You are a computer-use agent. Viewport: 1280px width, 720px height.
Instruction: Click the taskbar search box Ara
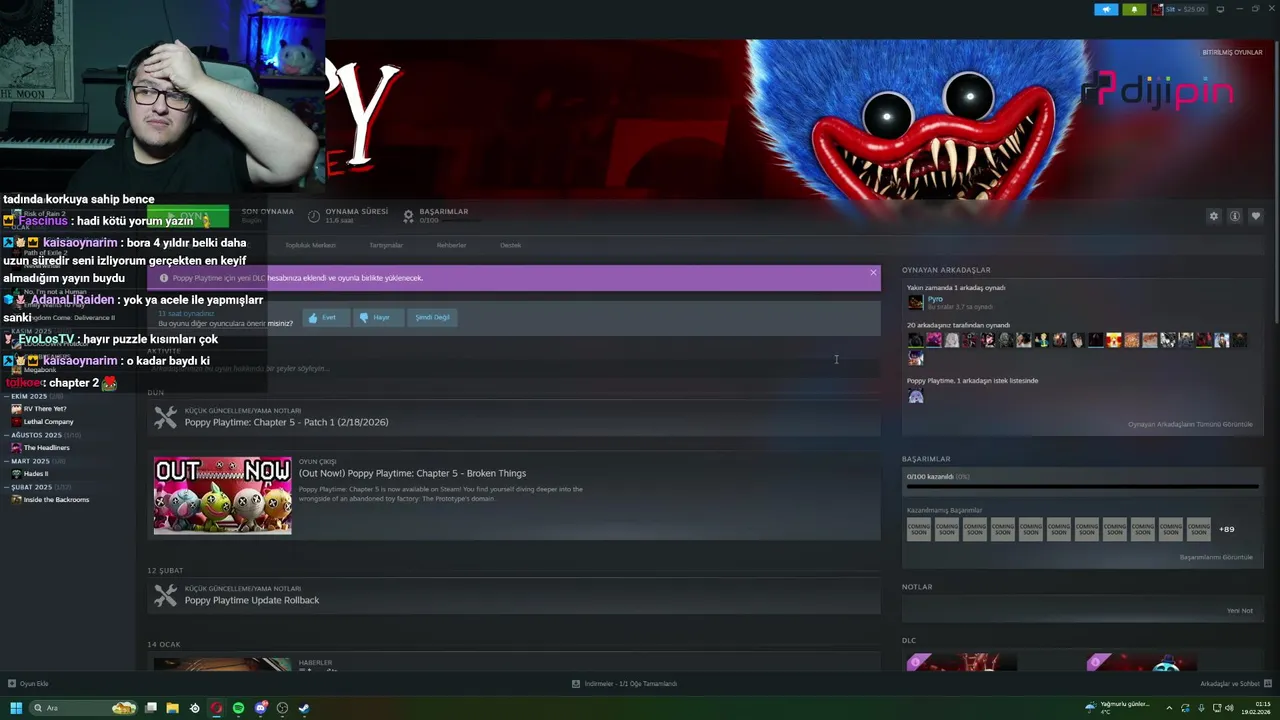click(84, 708)
